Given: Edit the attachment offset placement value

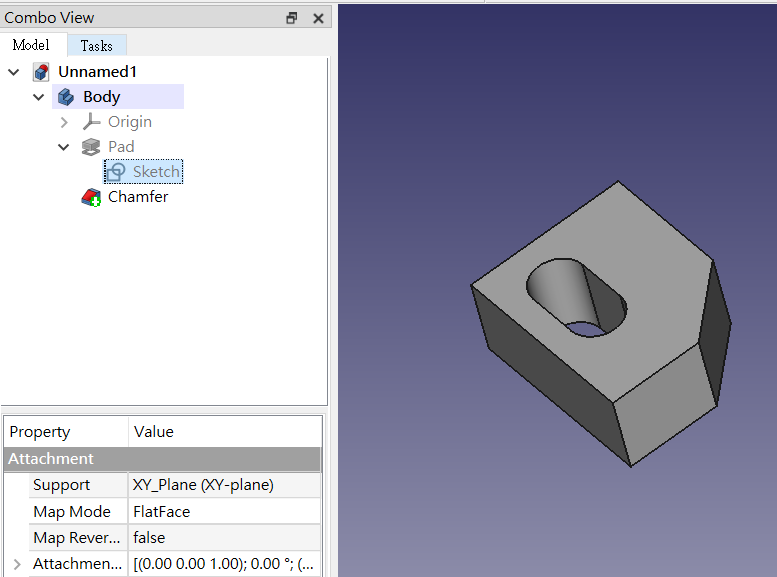Looking at the screenshot, I should (224, 564).
